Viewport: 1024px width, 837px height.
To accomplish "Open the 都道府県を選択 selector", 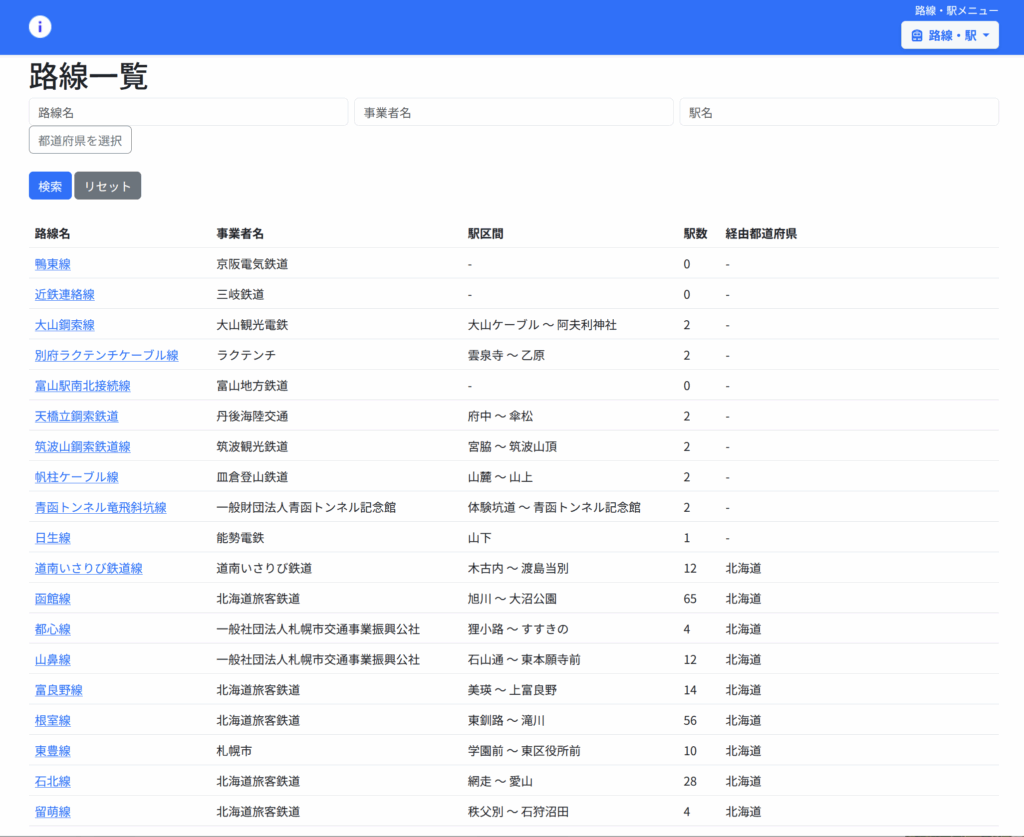I will (x=80, y=140).
